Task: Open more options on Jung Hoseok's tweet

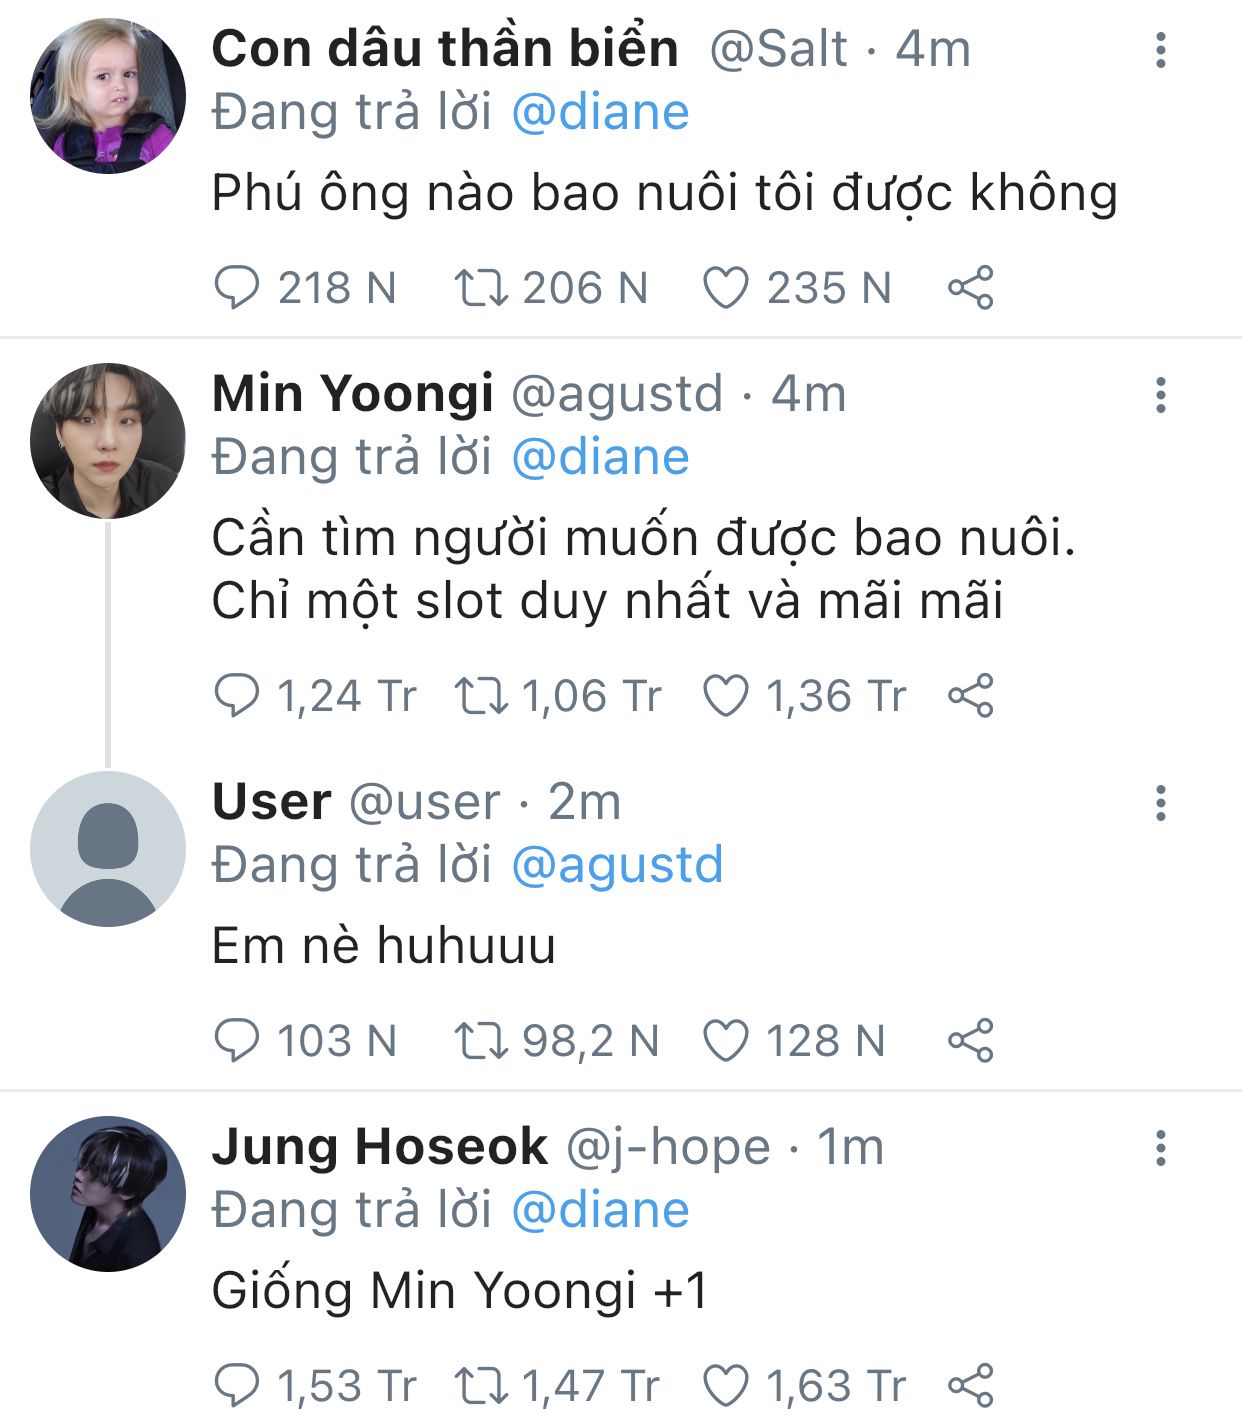Action: click(1160, 1148)
